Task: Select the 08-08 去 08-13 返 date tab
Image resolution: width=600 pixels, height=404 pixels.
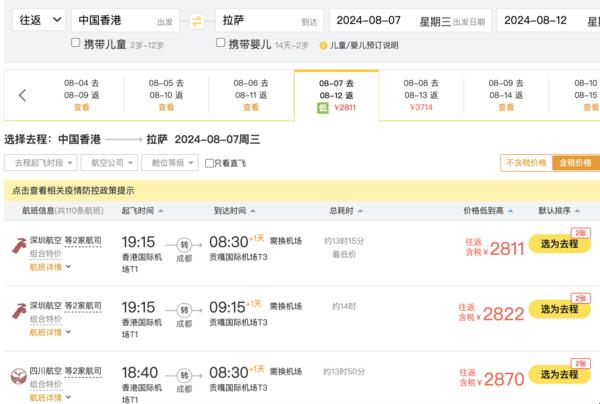Action: tap(421, 95)
